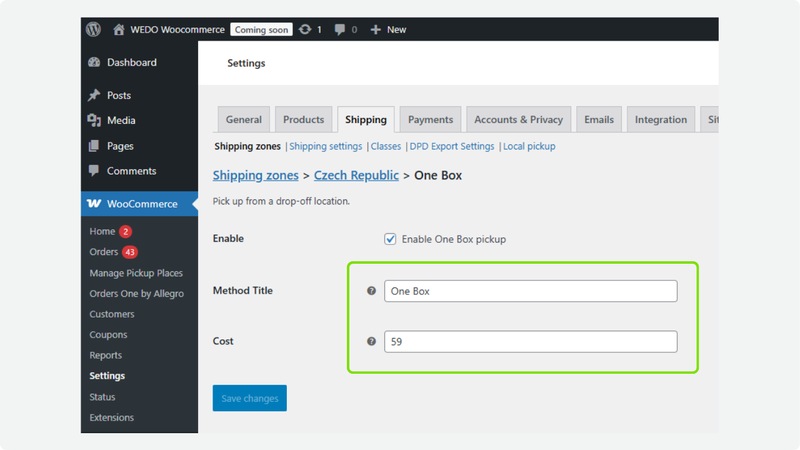Toggle Enable One Box pickup checkbox
Viewport: 800px width, 450px height.
pyautogui.click(x=390, y=239)
